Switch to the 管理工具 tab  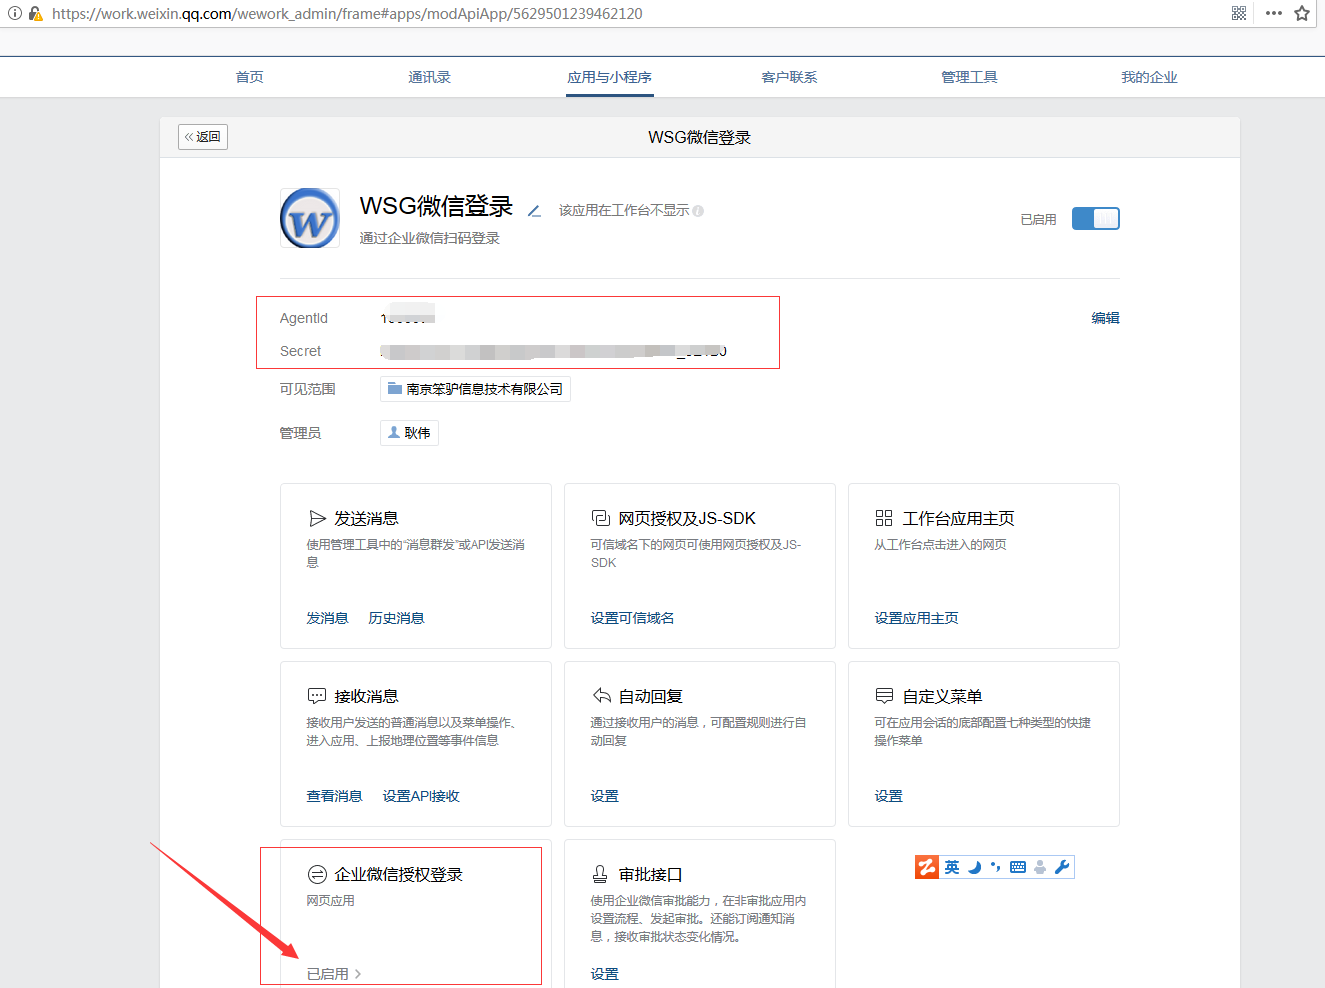click(969, 77)
